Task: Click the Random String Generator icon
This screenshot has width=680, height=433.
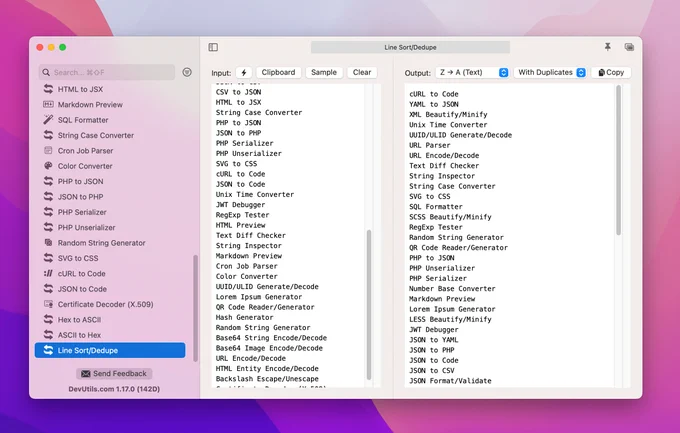Action: click(48, 243)
